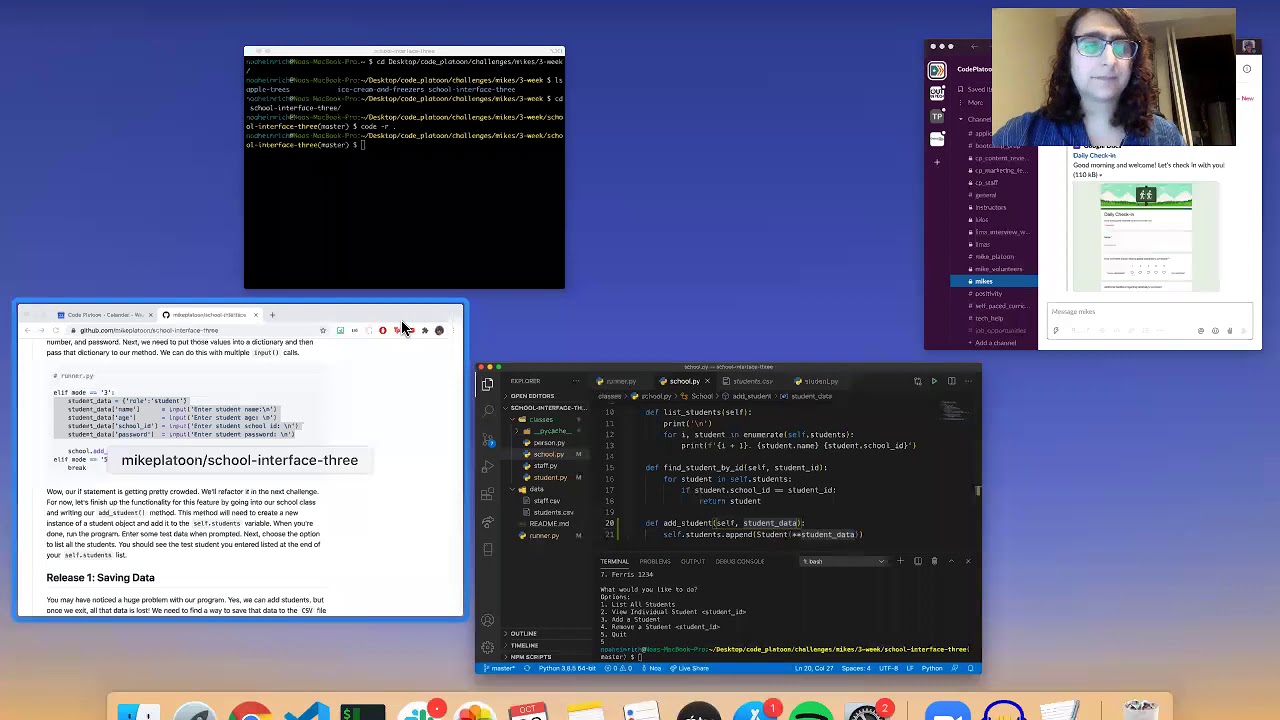Open the Daily Check-in form preview thumbnail
The image size is (1280, 720).
pyautogui.click(x=1146, y=236)
